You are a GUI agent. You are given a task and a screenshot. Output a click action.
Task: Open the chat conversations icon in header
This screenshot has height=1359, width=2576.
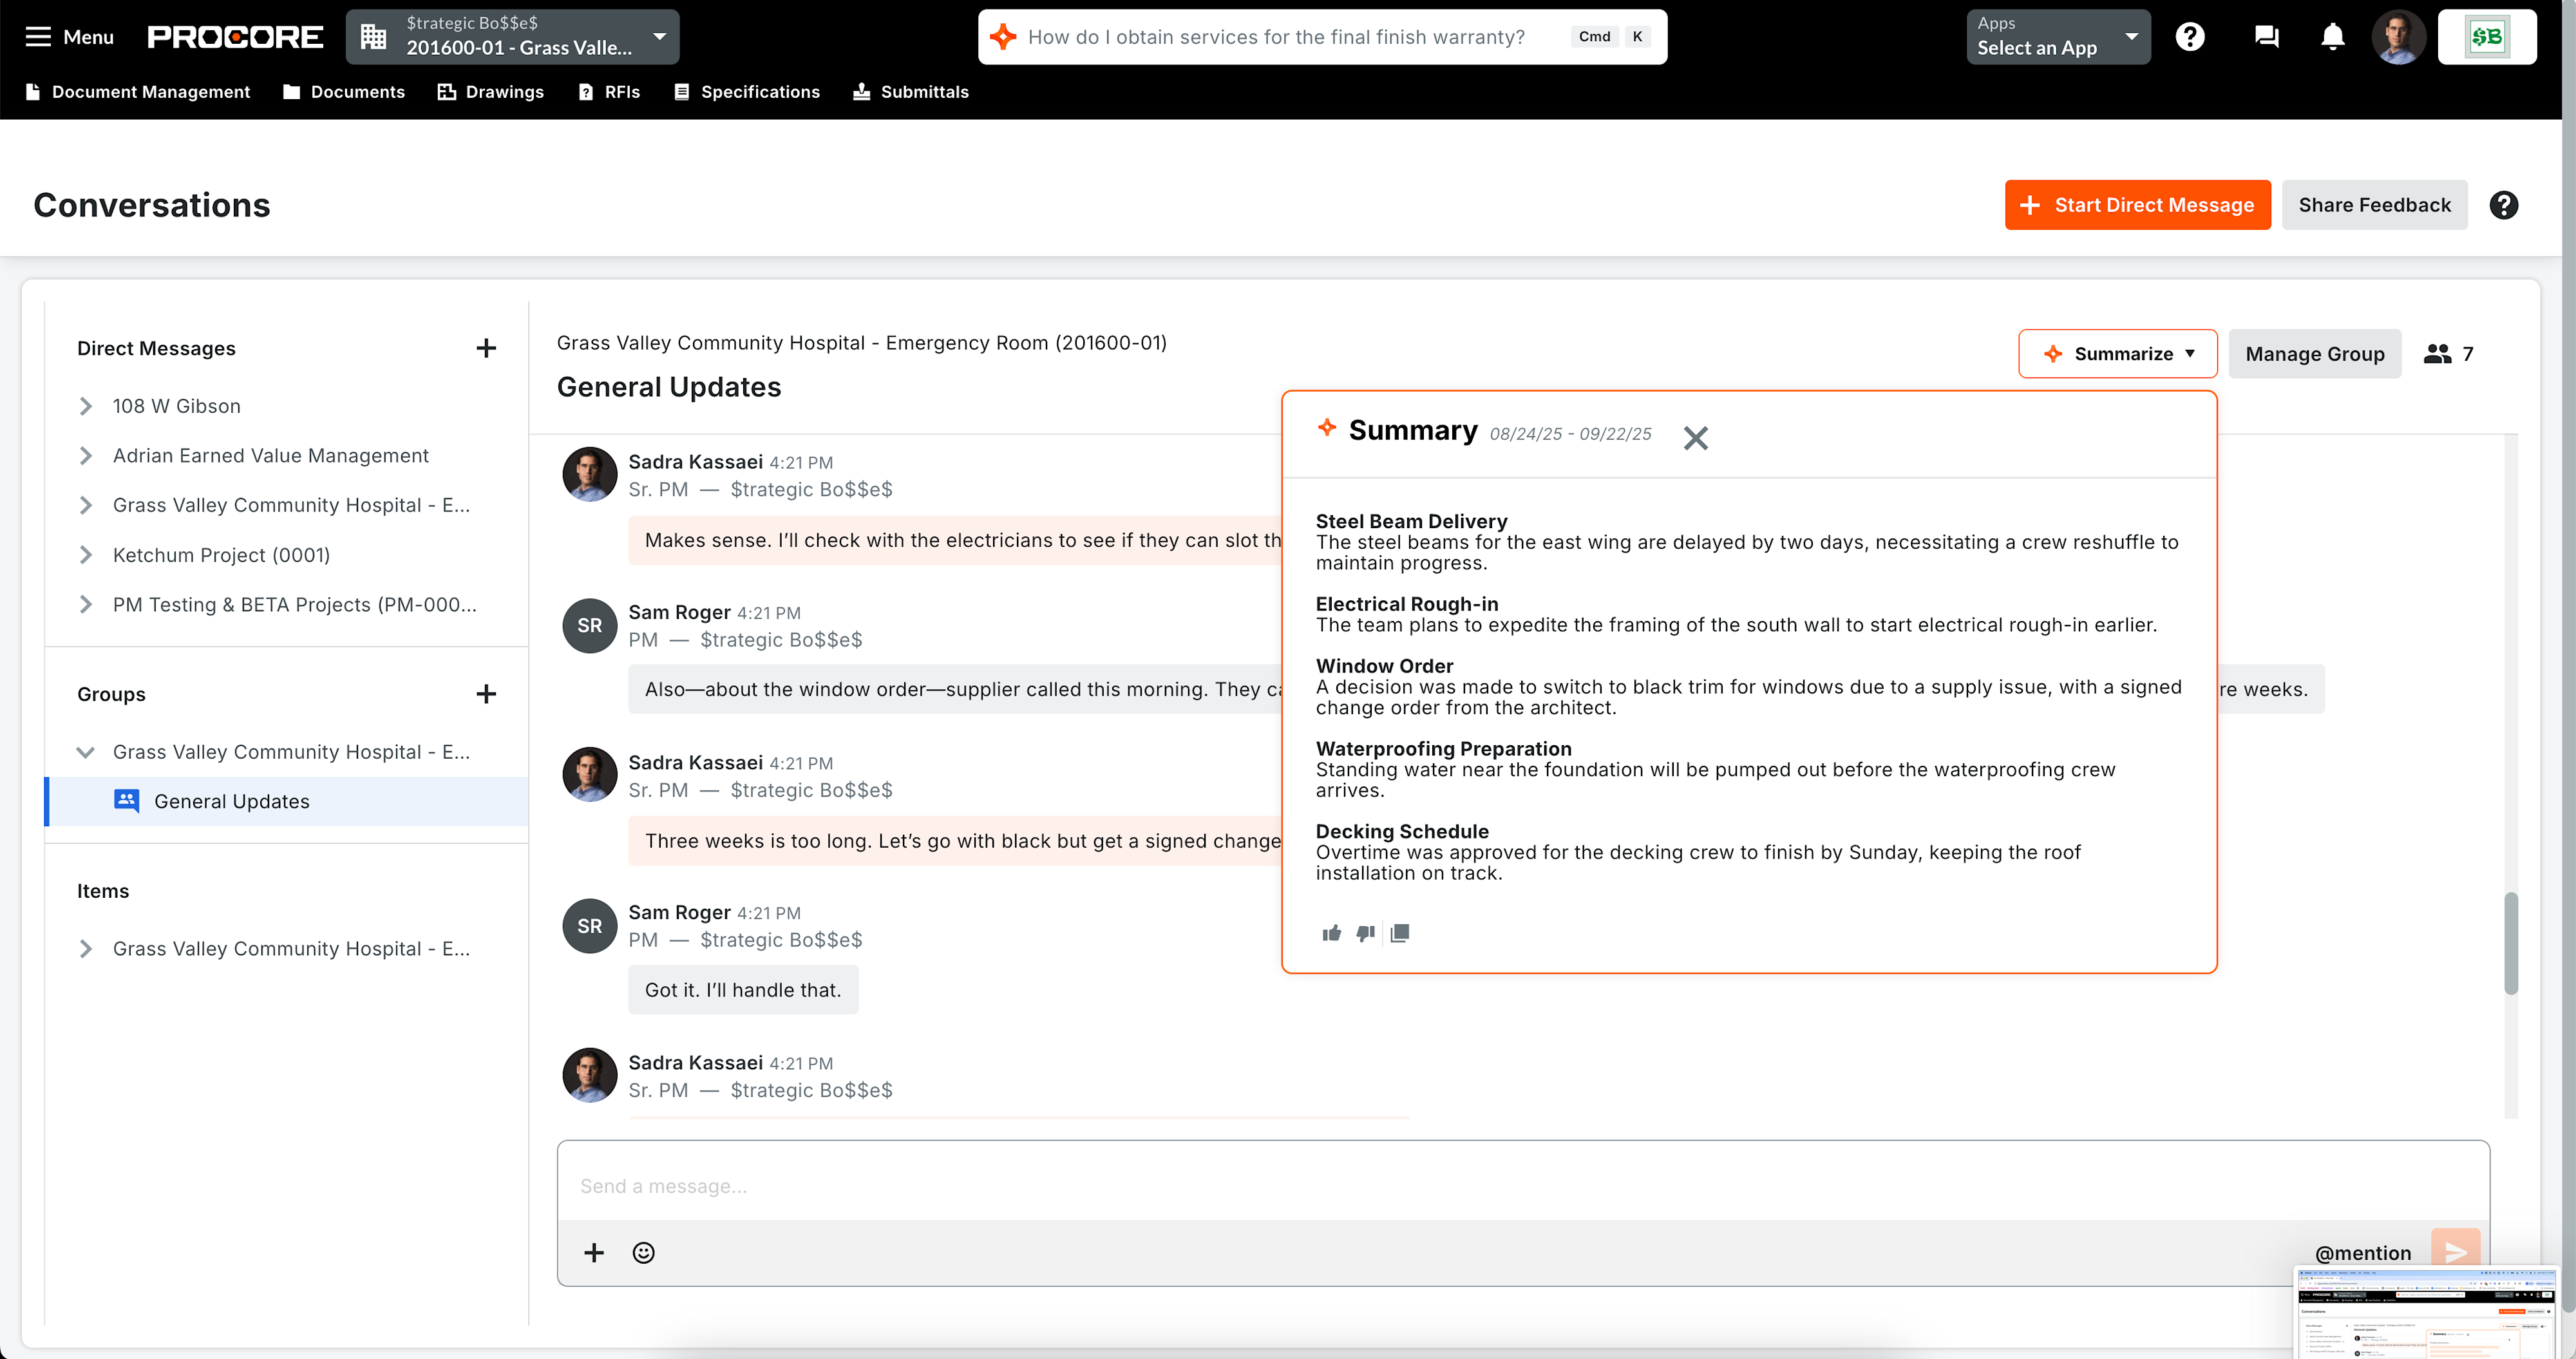click(x=2266, y=37)
